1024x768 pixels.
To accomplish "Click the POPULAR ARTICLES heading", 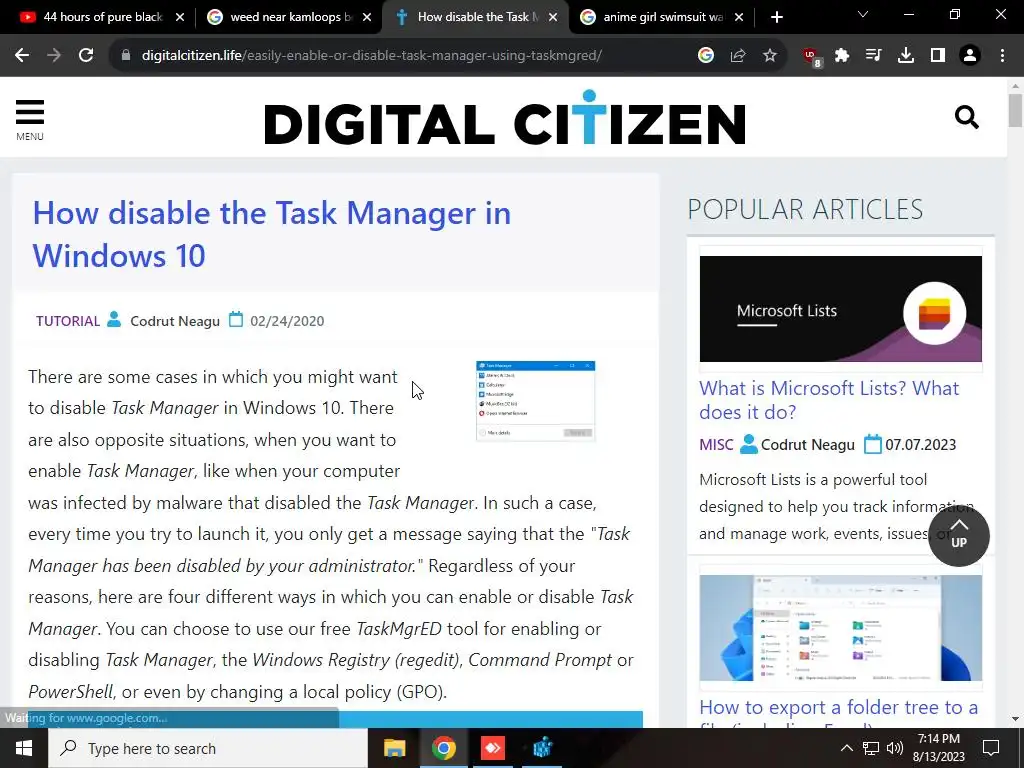I will pyautogui.click(x=805, y=210).
